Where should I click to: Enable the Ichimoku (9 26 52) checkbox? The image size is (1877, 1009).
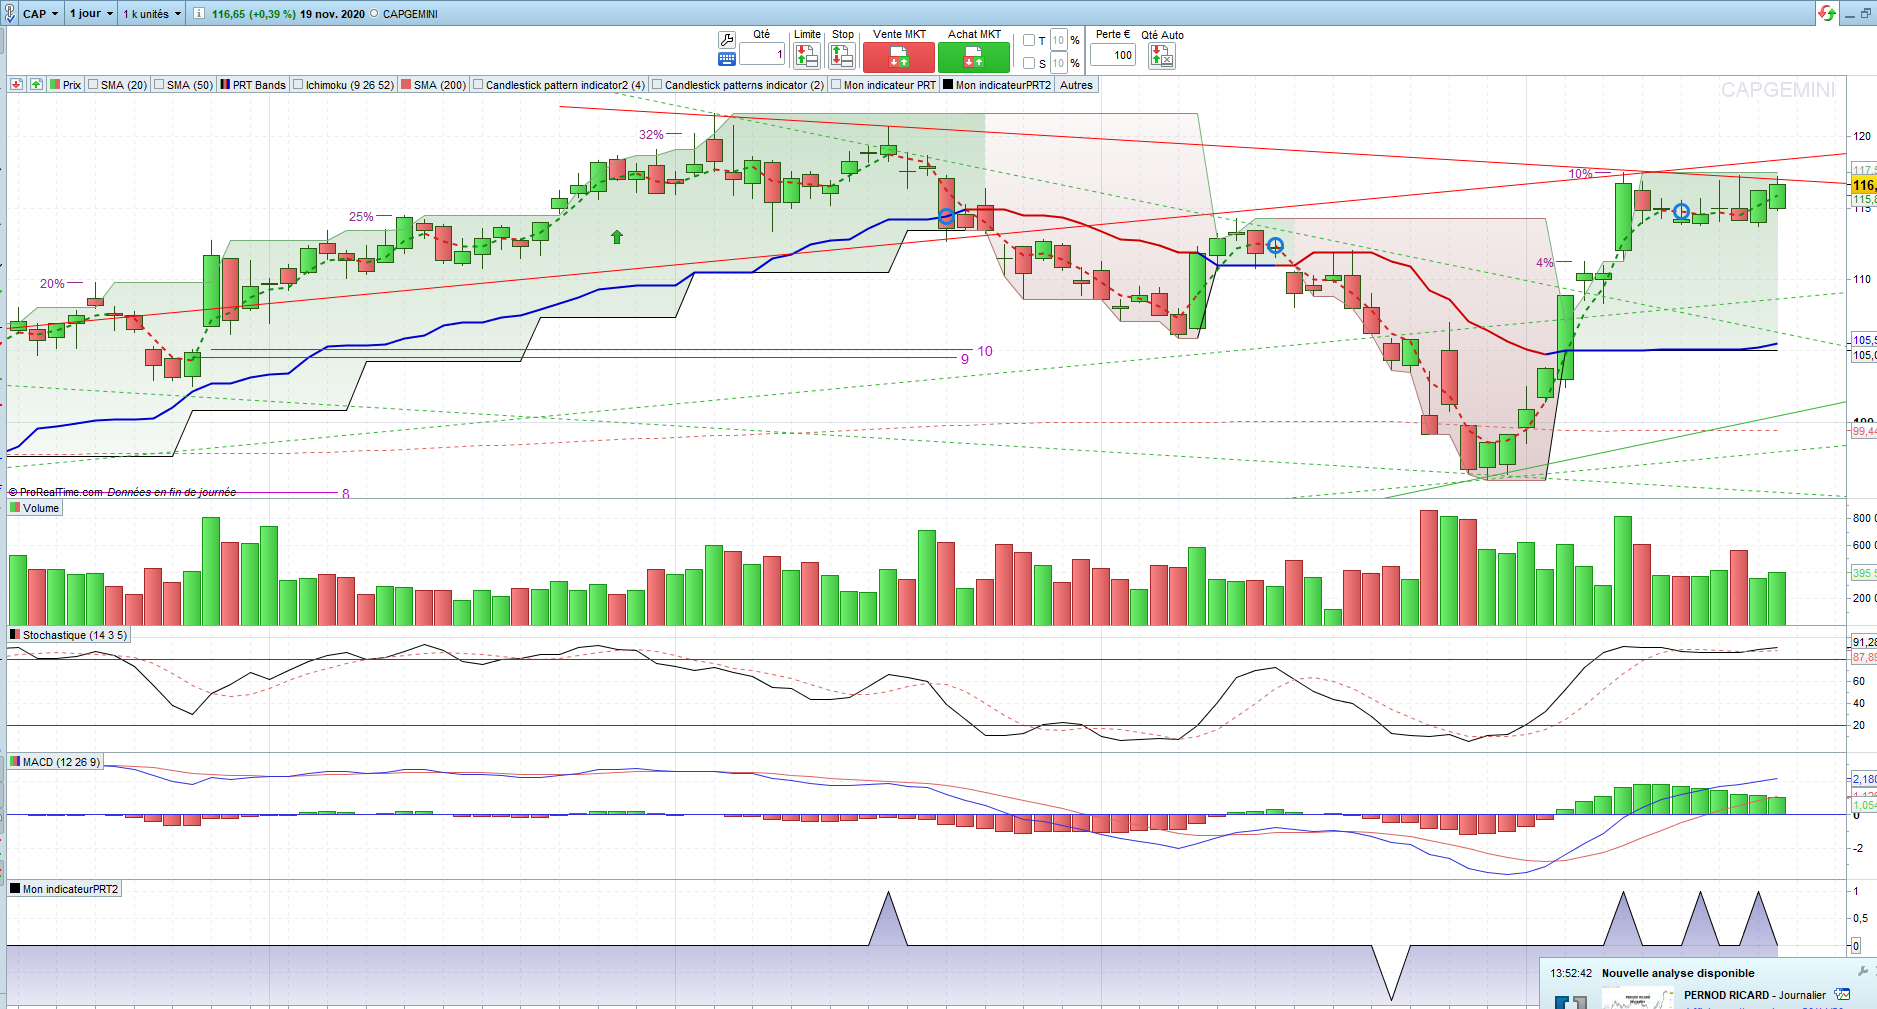point(298,85)
